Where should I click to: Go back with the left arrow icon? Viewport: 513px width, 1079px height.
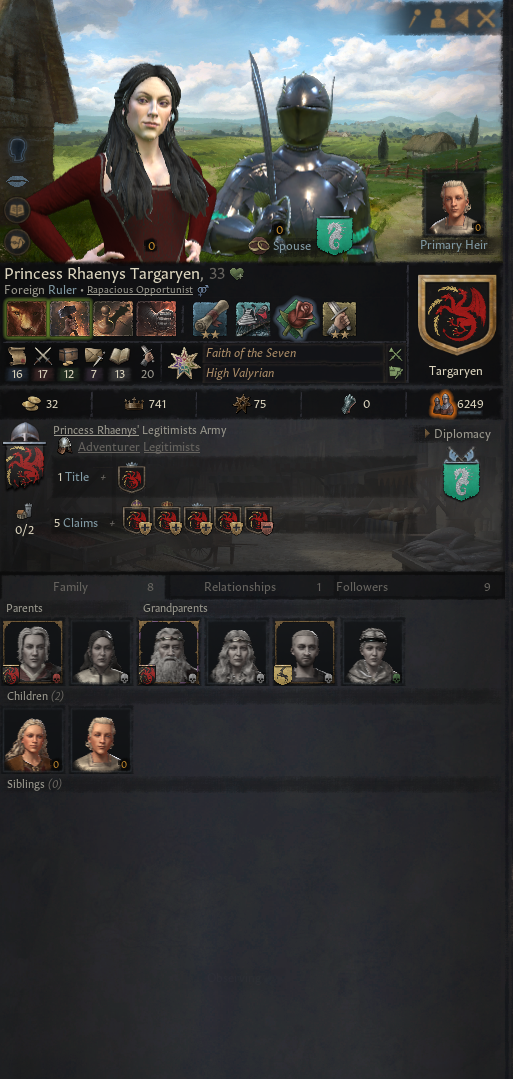tap(461, 19)
